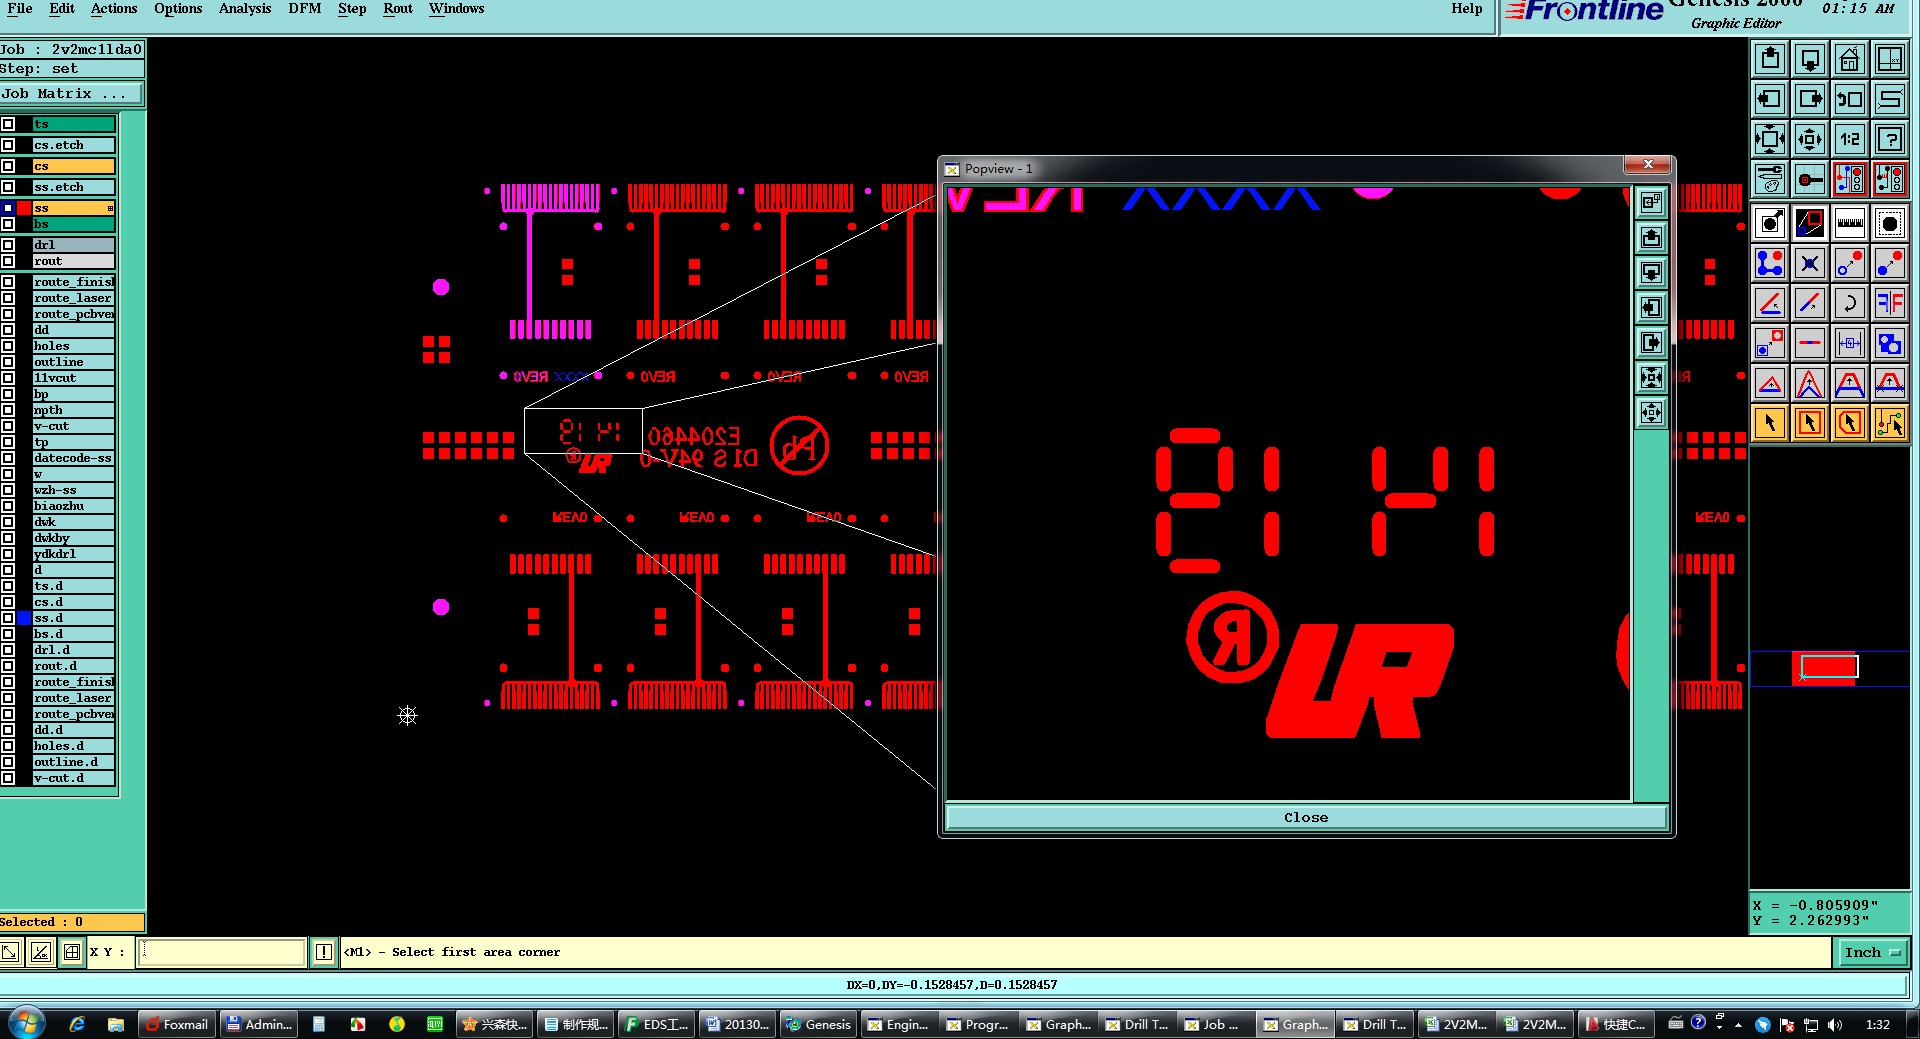Open the Windows Start button
Image resolution: width=1920 pixels, height=1039 pixels.
point(27,1024)
